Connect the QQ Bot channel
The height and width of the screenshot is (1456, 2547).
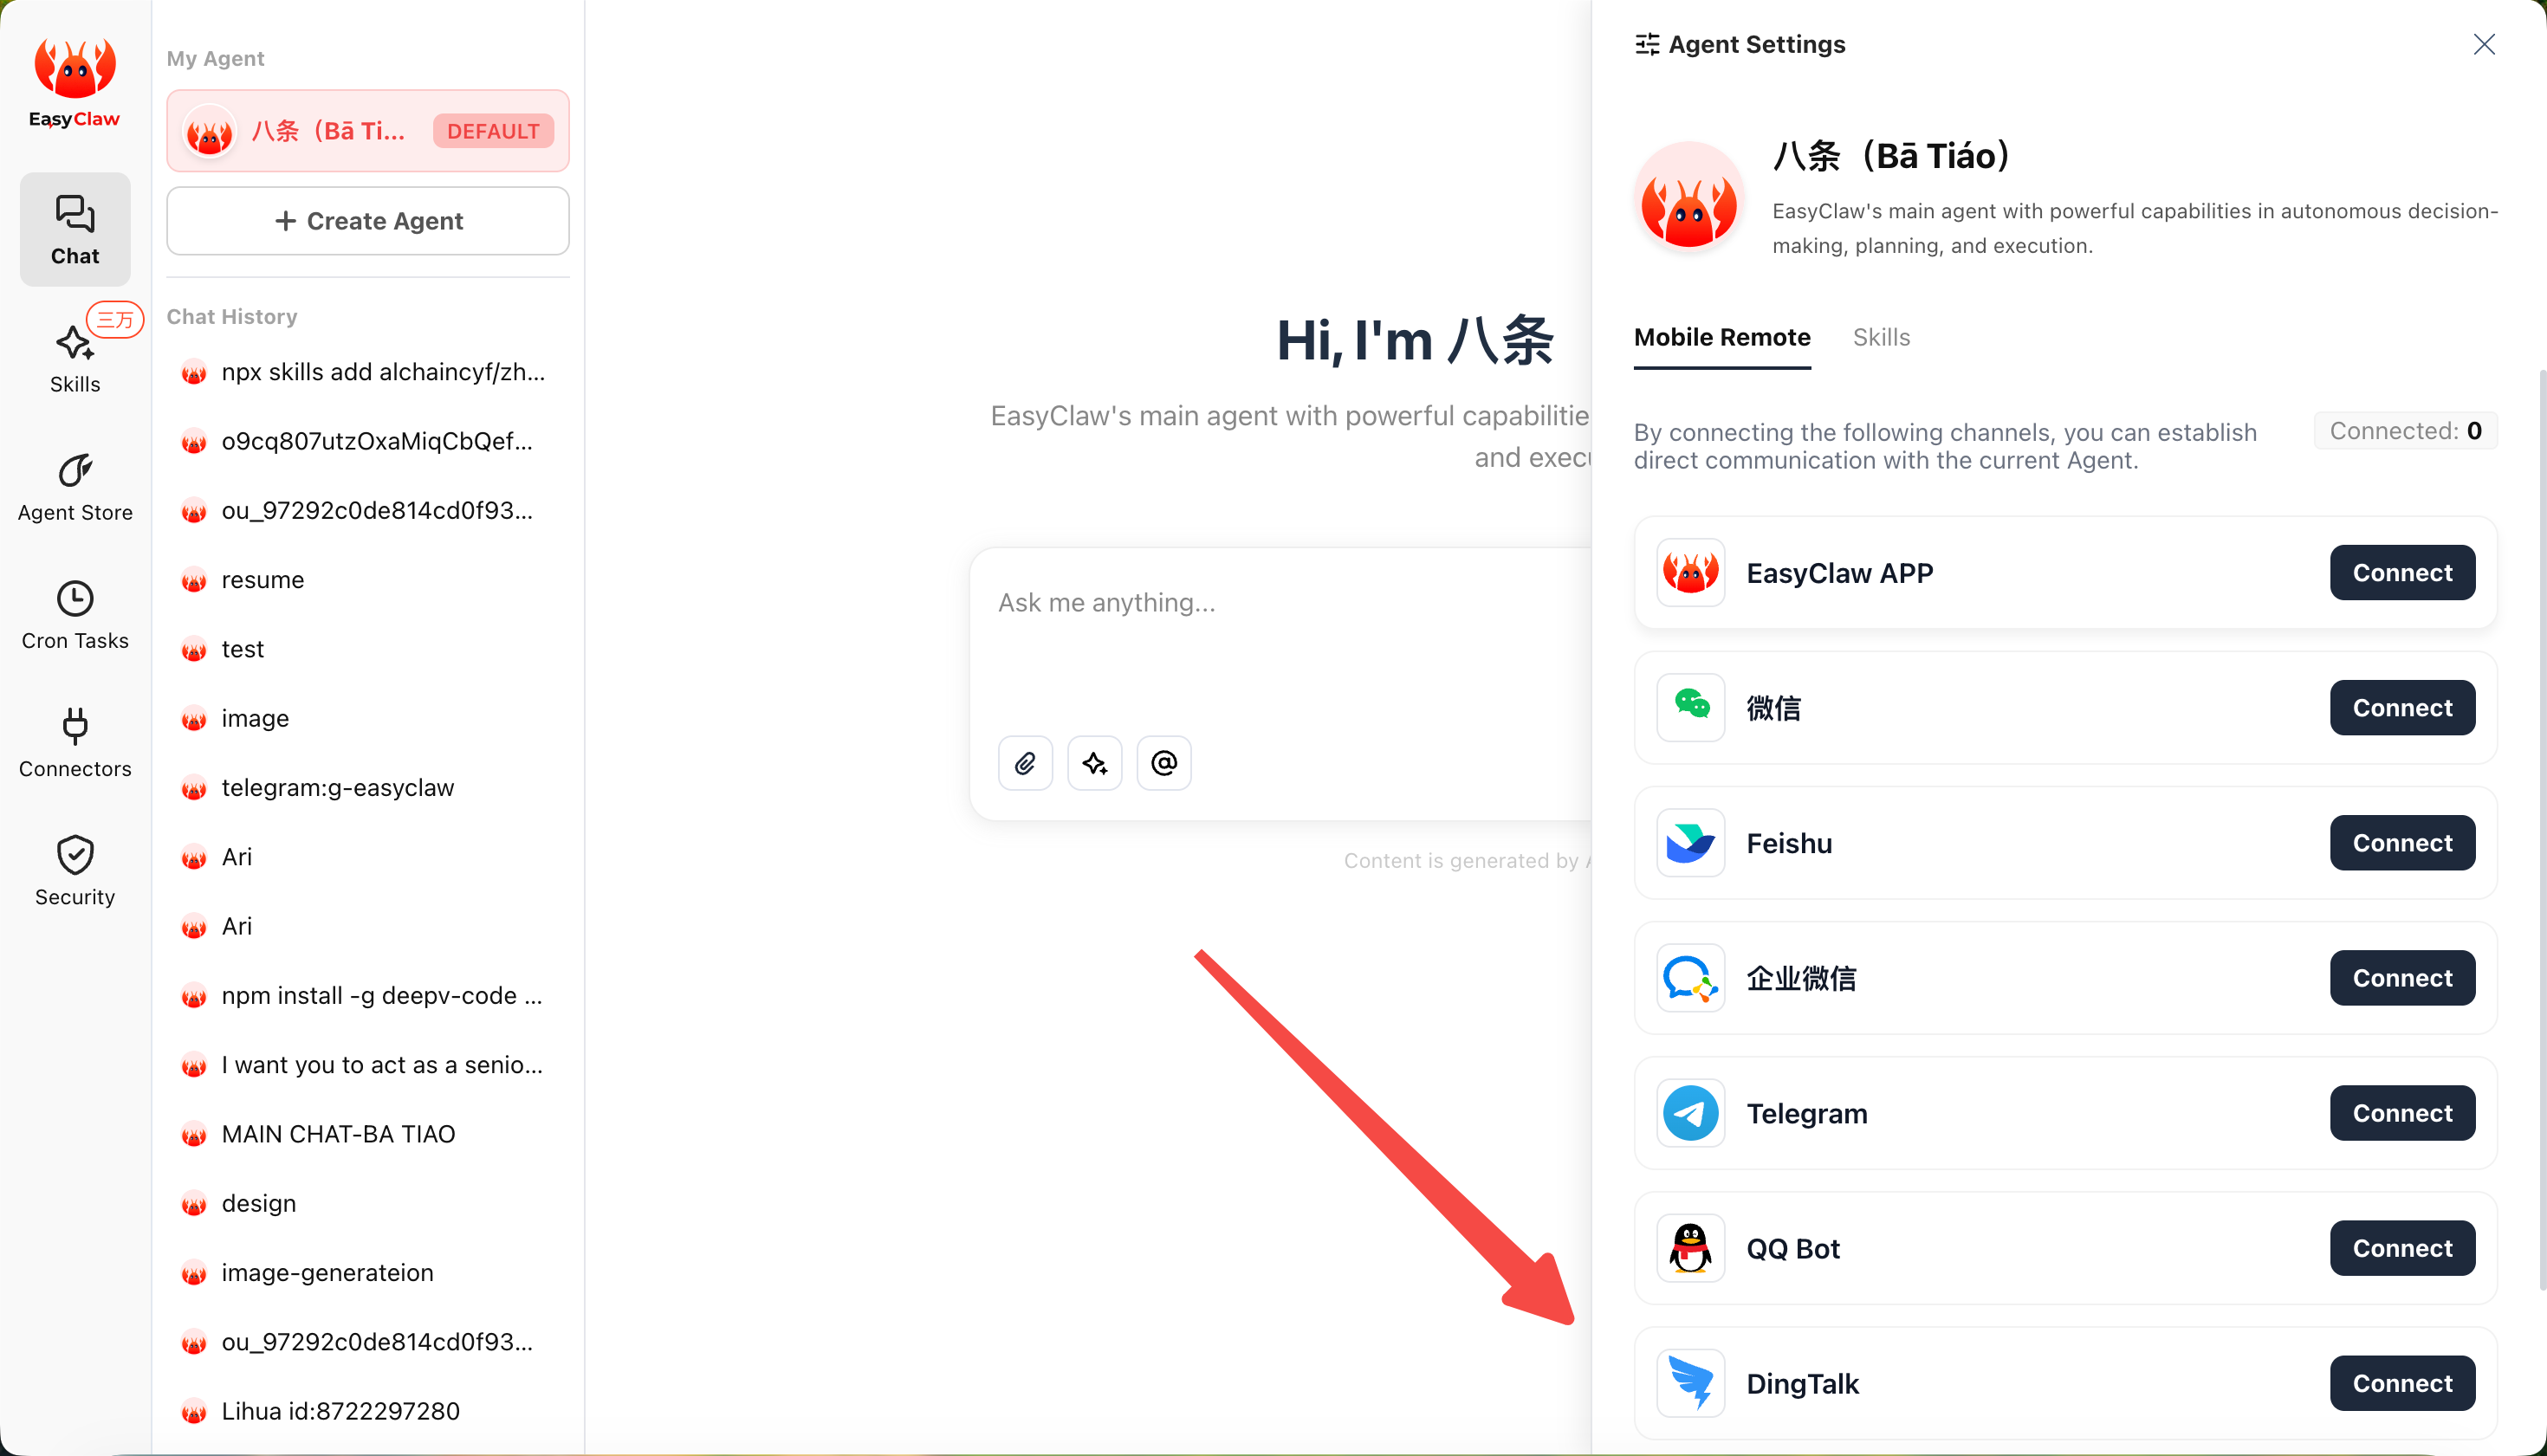pos(2402,1247)
